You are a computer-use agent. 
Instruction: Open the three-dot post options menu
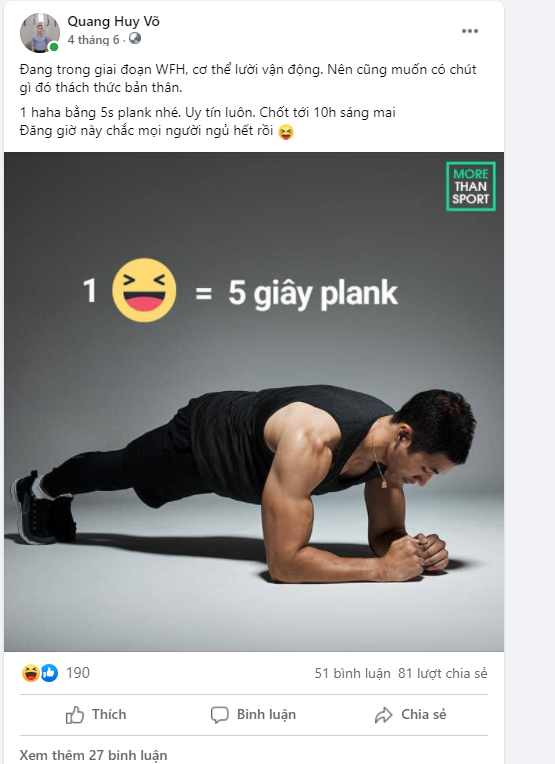pyautogui.click(x=470, y=31)
